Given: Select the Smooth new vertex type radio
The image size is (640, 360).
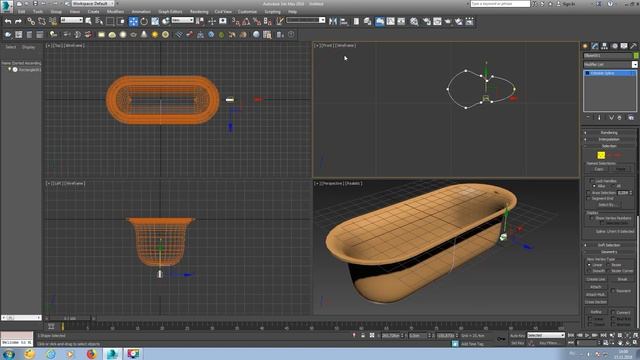Looking at the screenshot, I should pos(589,271).
